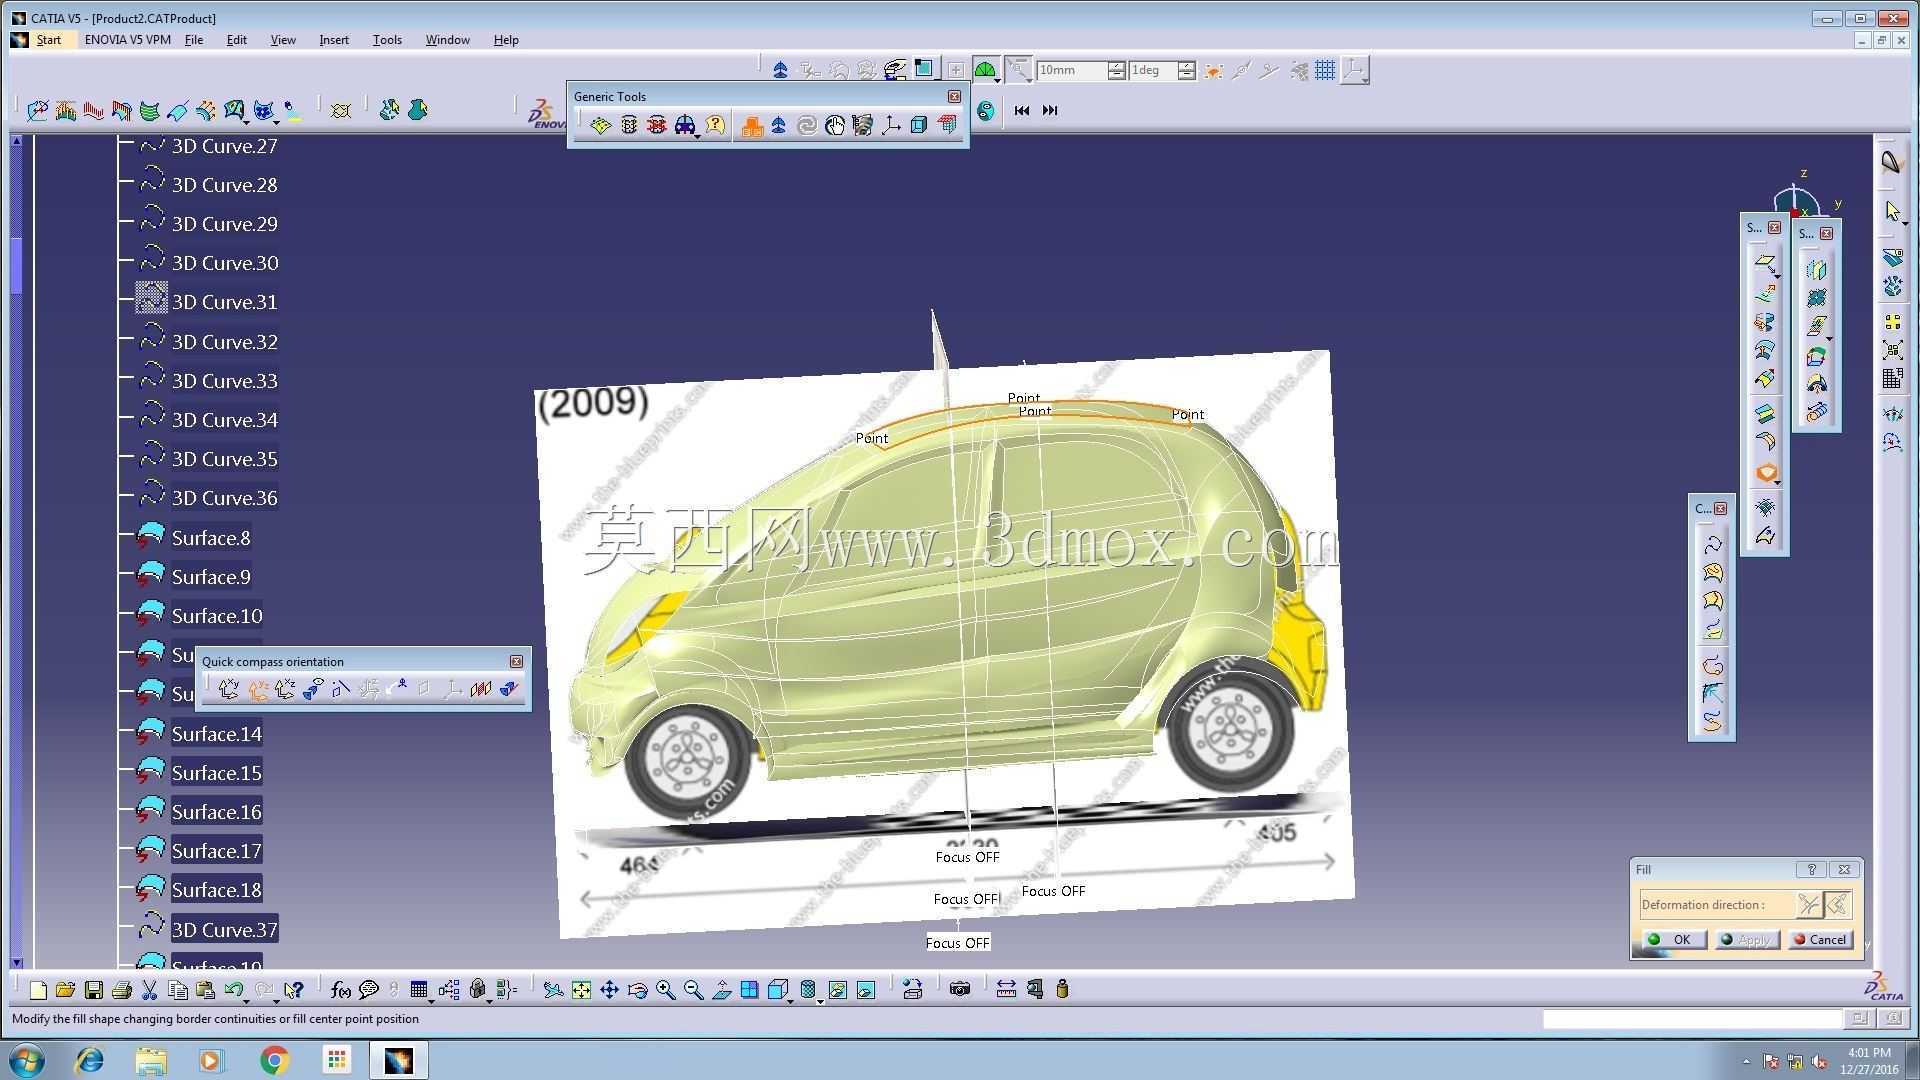Open the Window menu
The width and height of the screenshot is (1920, 1080).
pyautogui.click(x=447, y=40)
